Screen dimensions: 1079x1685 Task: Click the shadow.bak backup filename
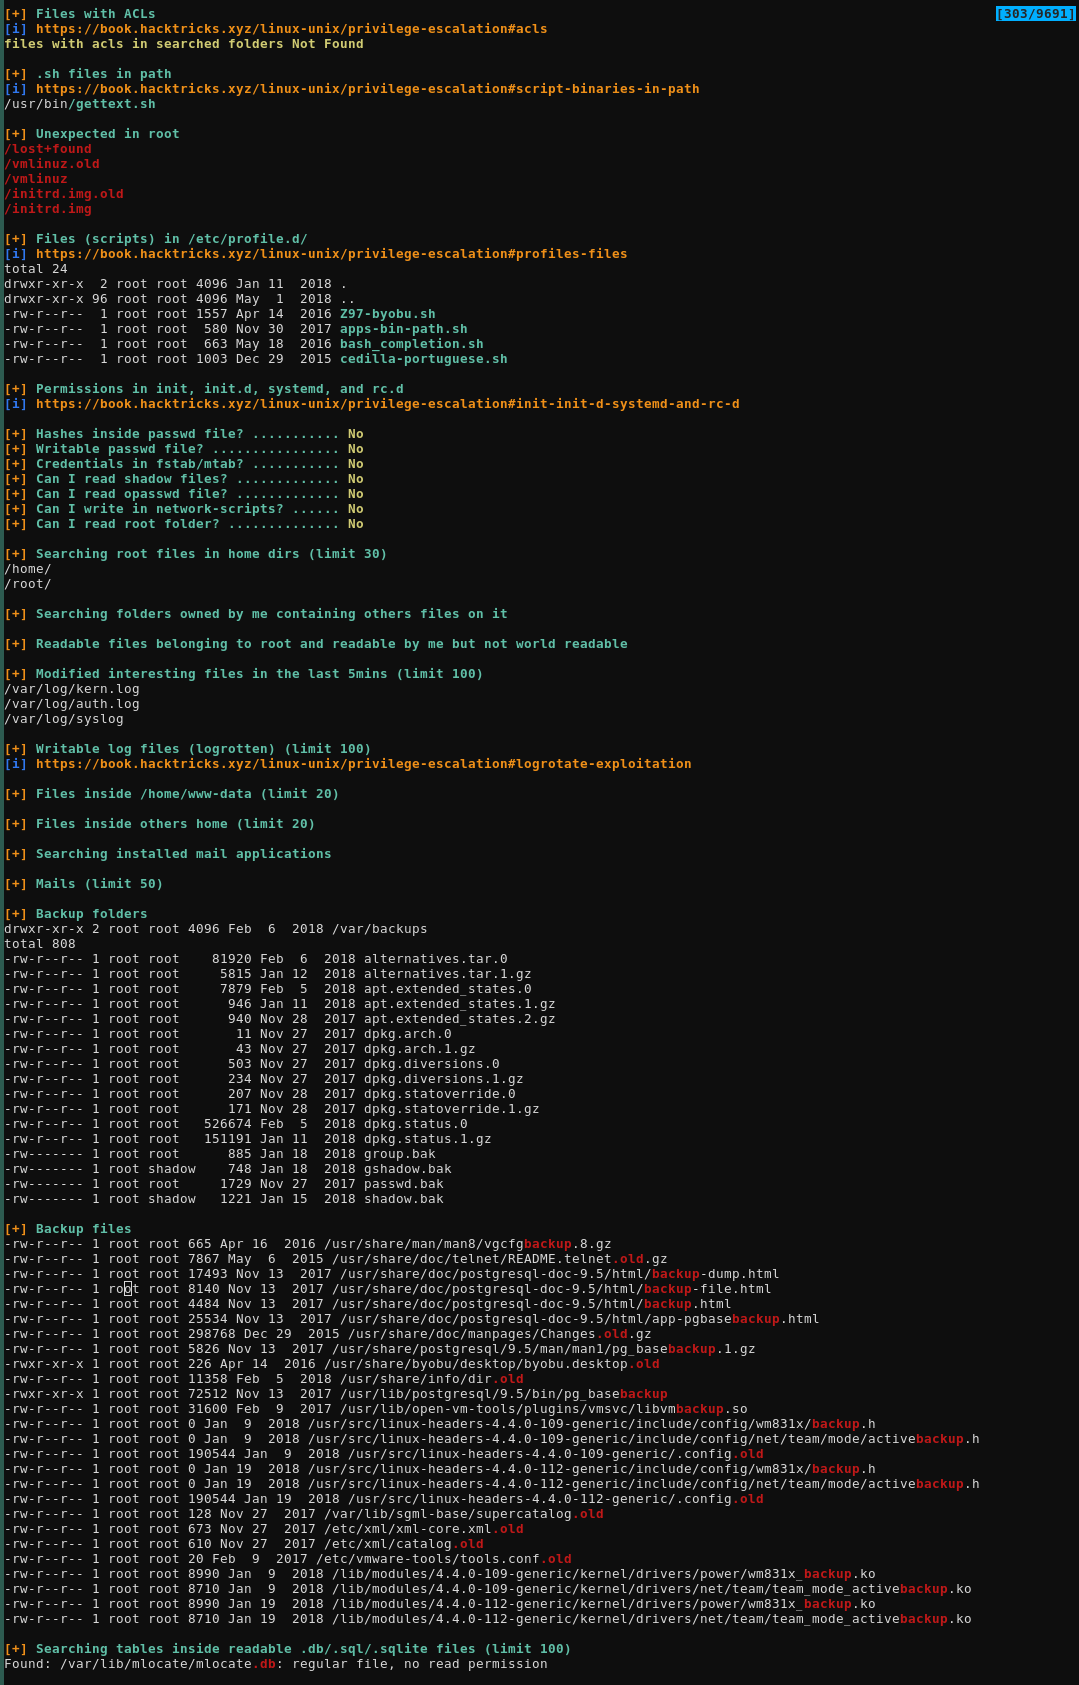pyautogui.click(x=403, y=1199)
